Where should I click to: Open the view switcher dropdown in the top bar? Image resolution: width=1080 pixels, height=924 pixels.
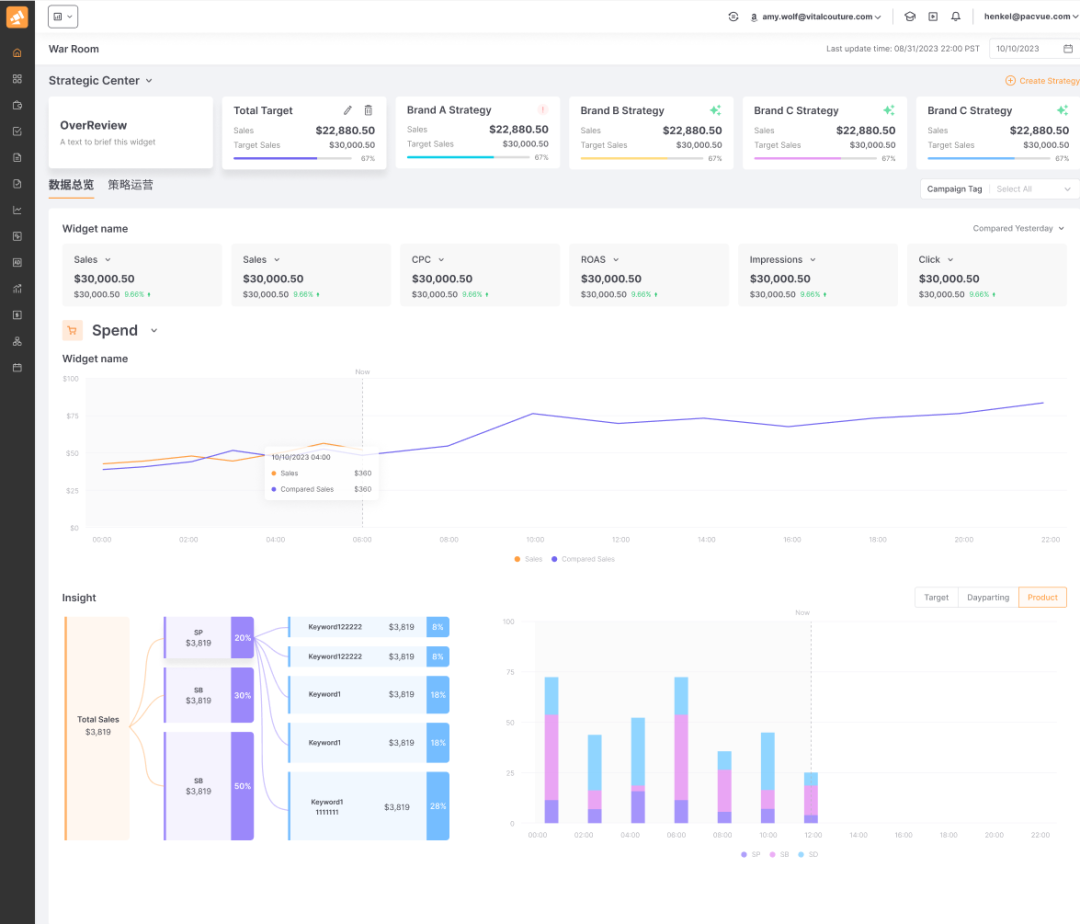point(63,17)
